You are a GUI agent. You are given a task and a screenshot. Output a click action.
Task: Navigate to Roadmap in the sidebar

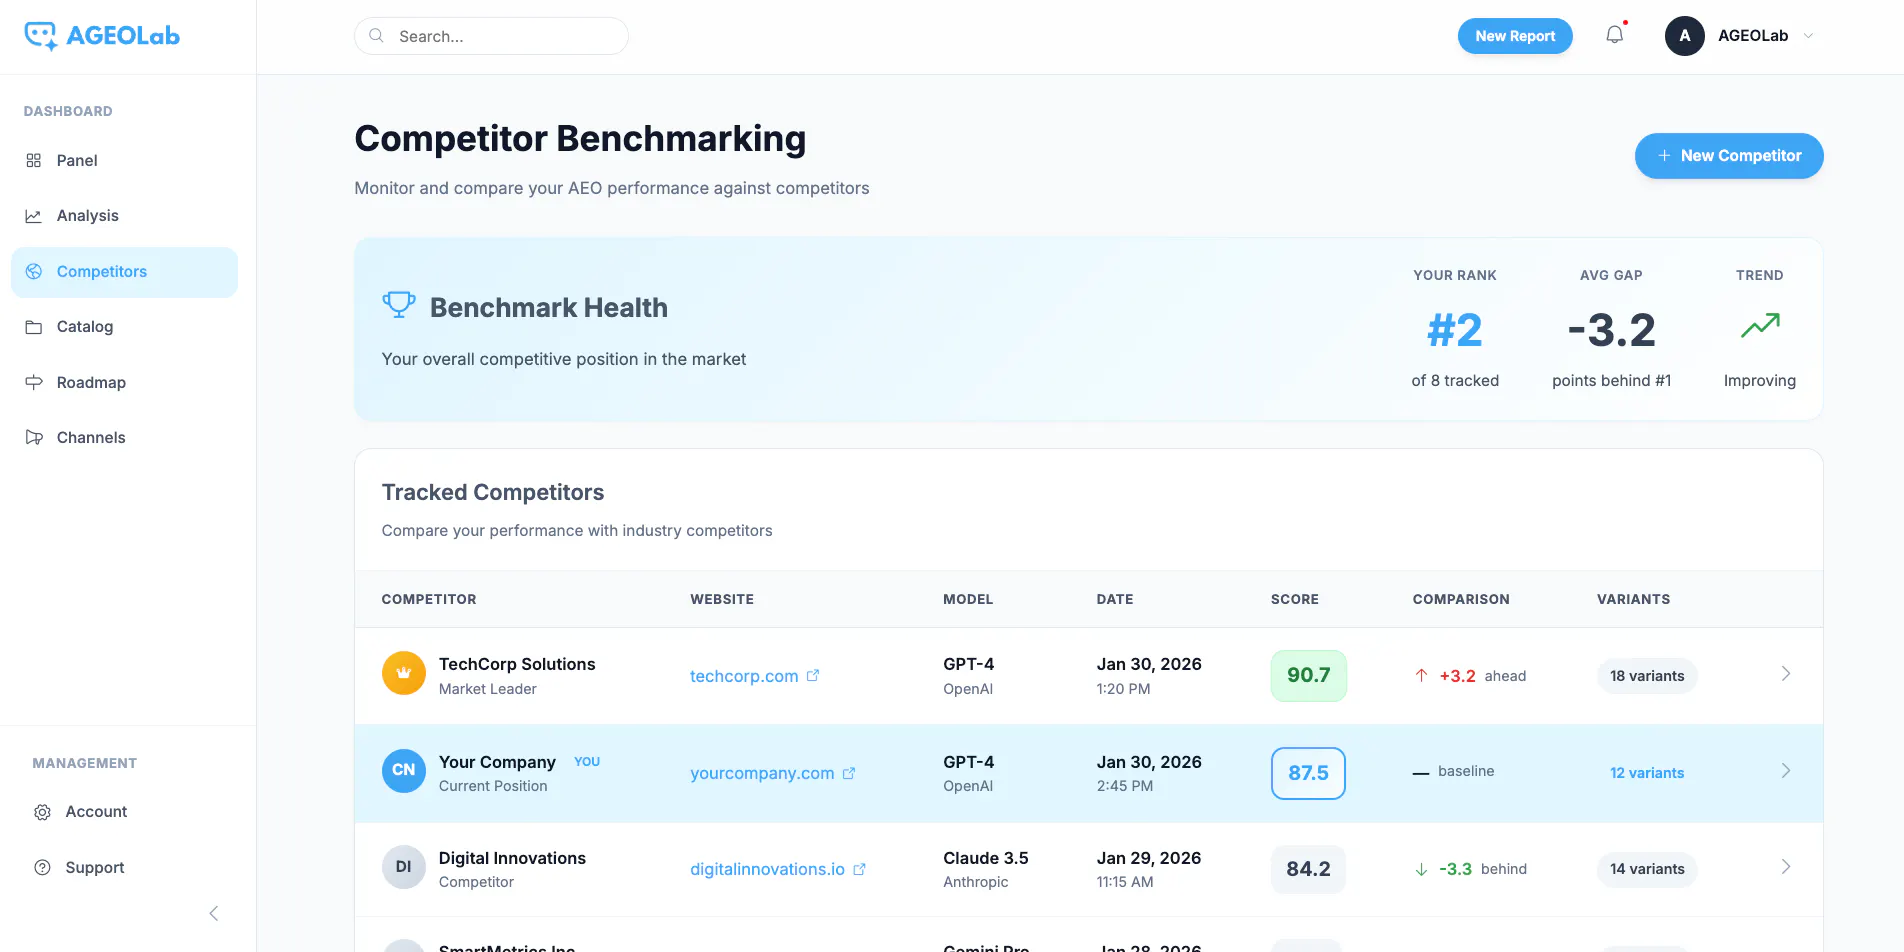[125, 383]
